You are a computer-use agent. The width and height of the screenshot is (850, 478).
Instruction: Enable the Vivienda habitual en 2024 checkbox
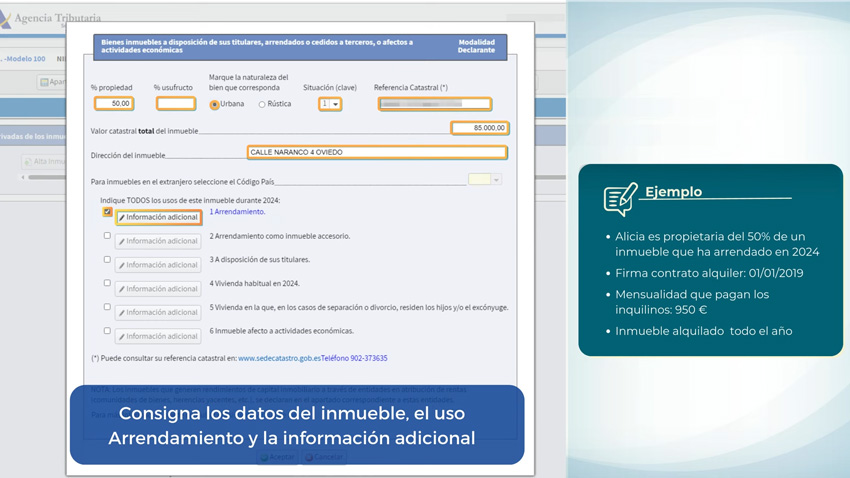click(x=107, y=284)
